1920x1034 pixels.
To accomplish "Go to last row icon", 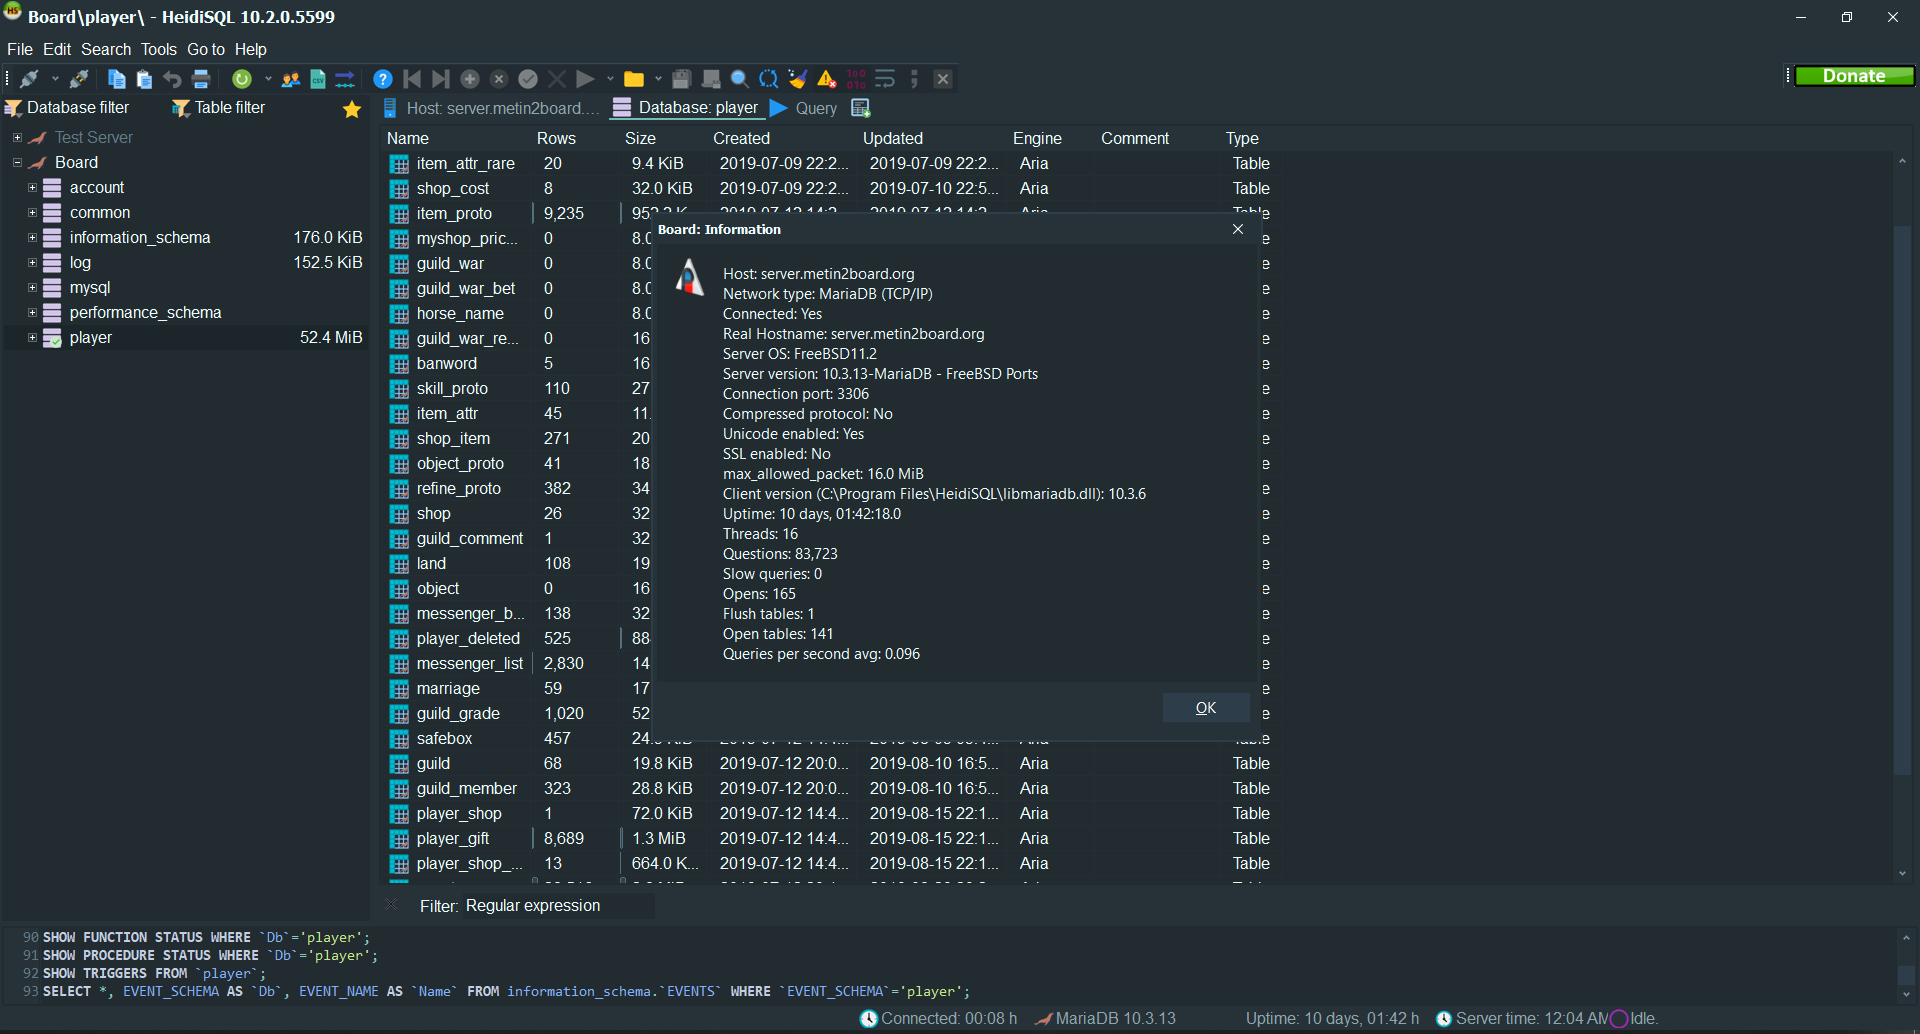I will point(441,79).
